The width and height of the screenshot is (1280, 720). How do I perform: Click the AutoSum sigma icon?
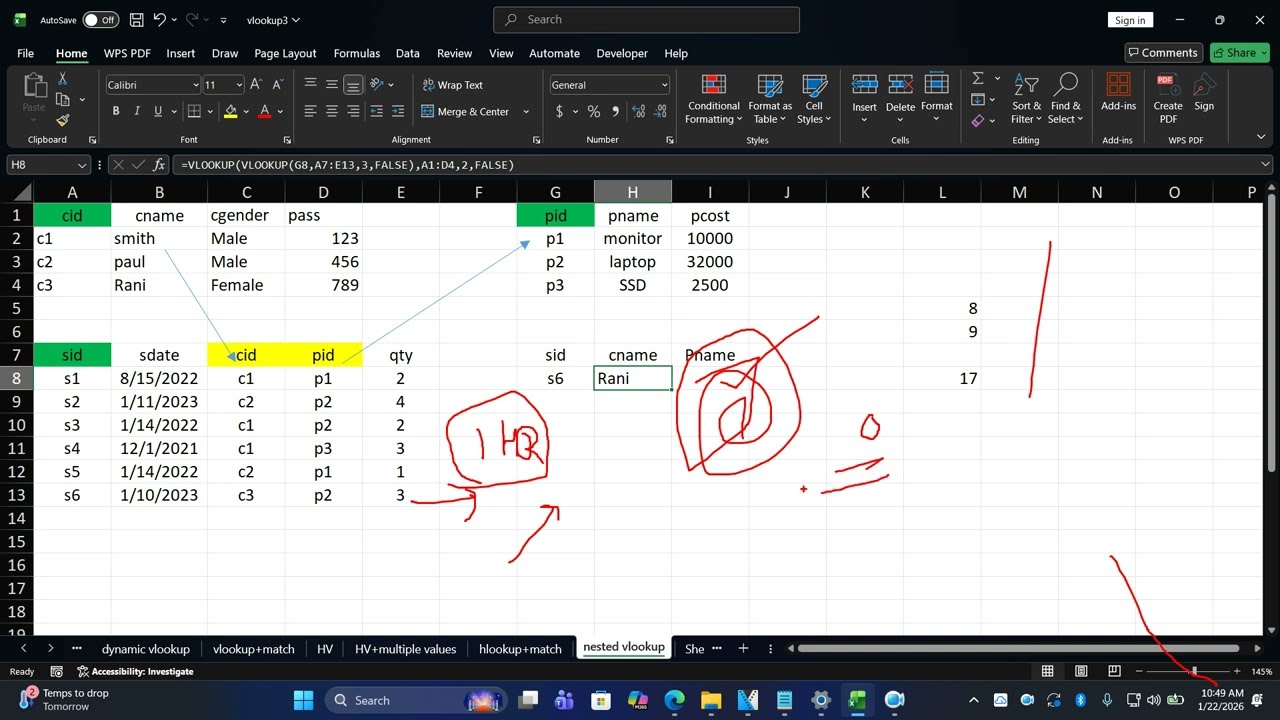click(x=978, y=79)
